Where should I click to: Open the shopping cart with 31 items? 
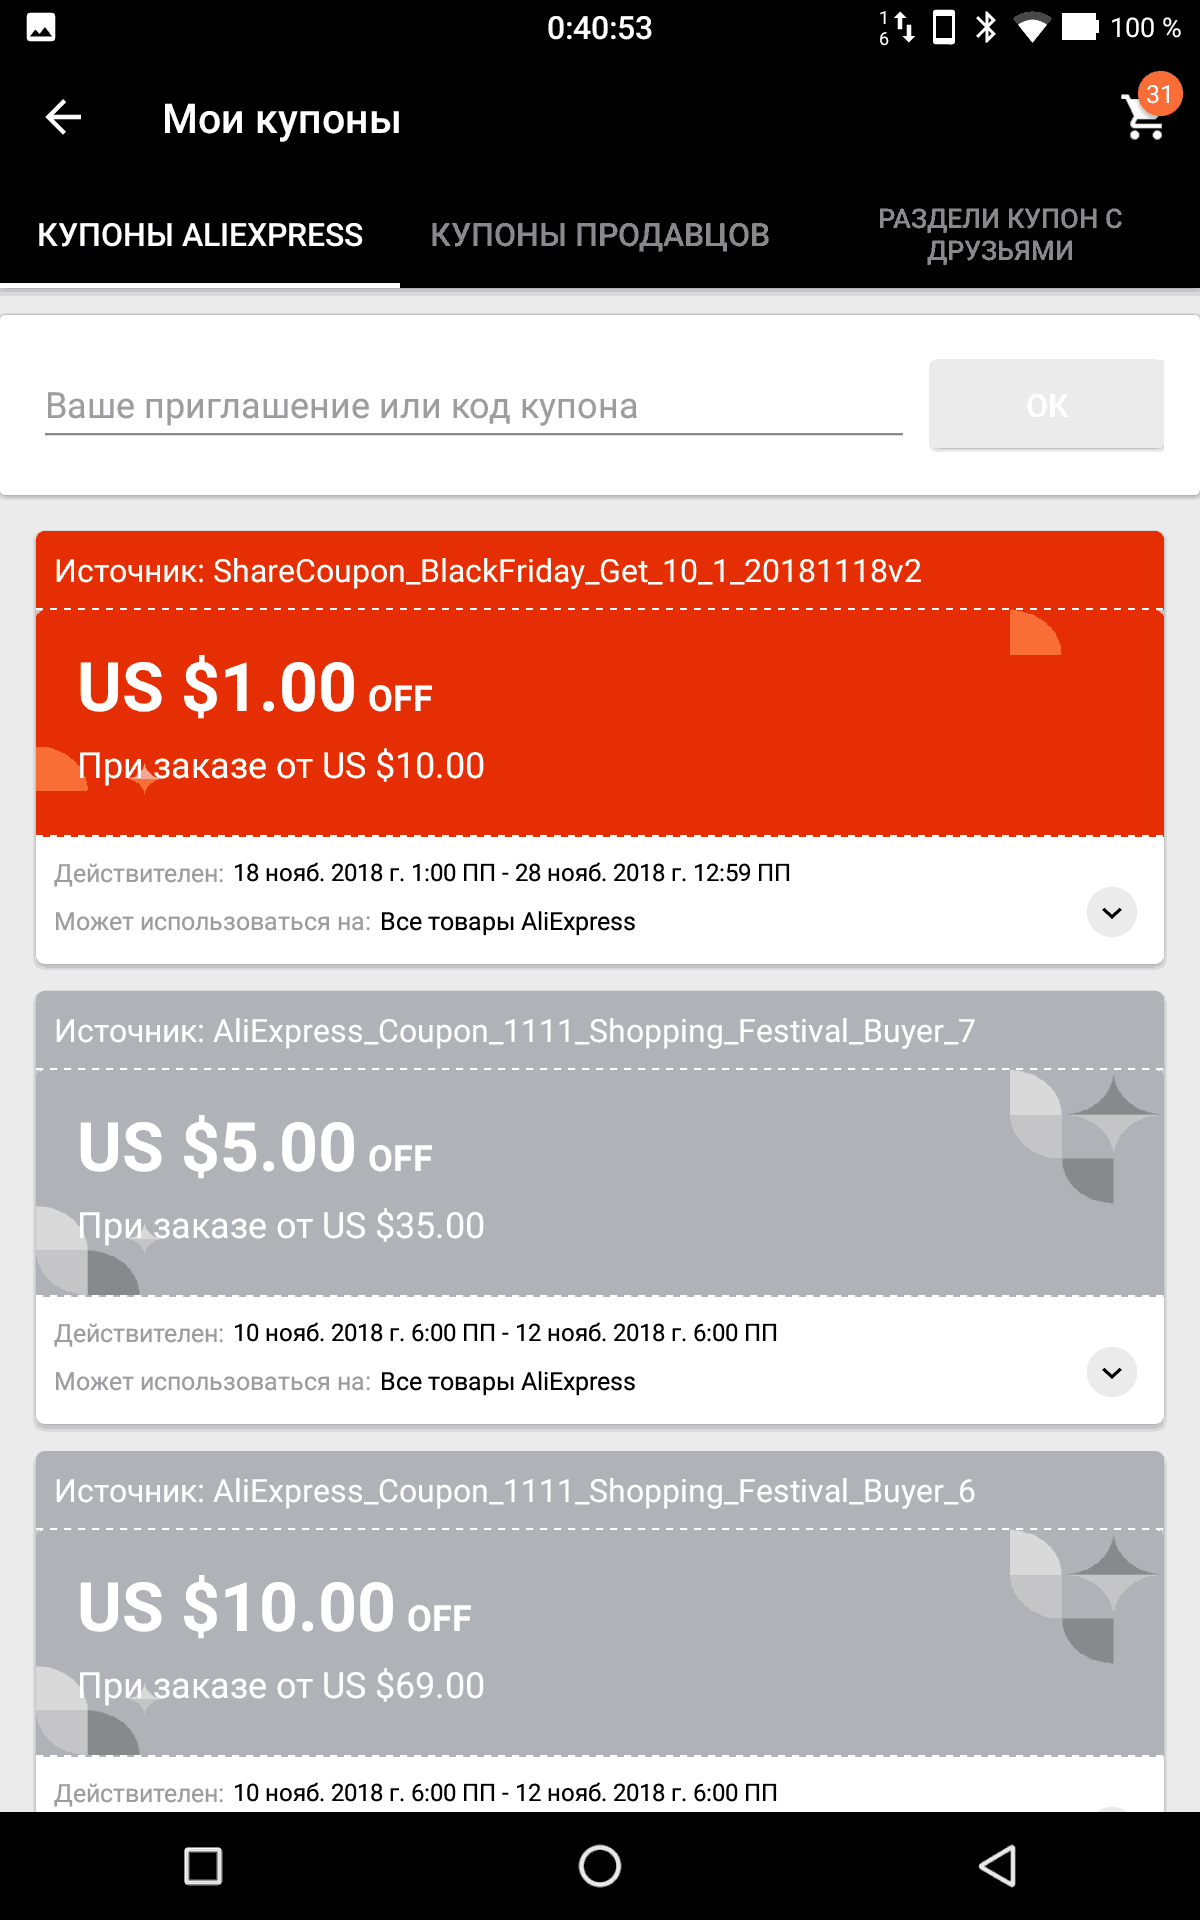coord(1146,114)
